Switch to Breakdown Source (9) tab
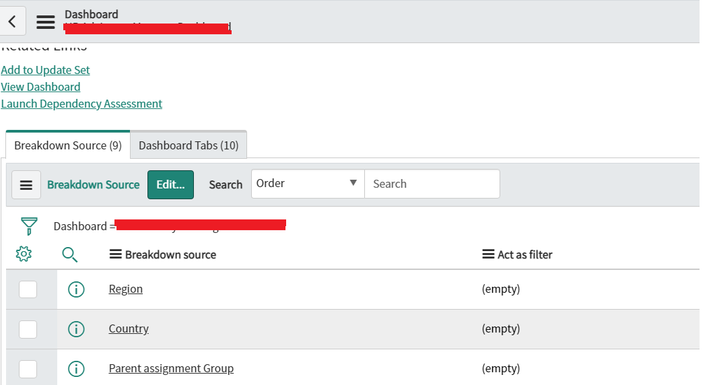 68,145
